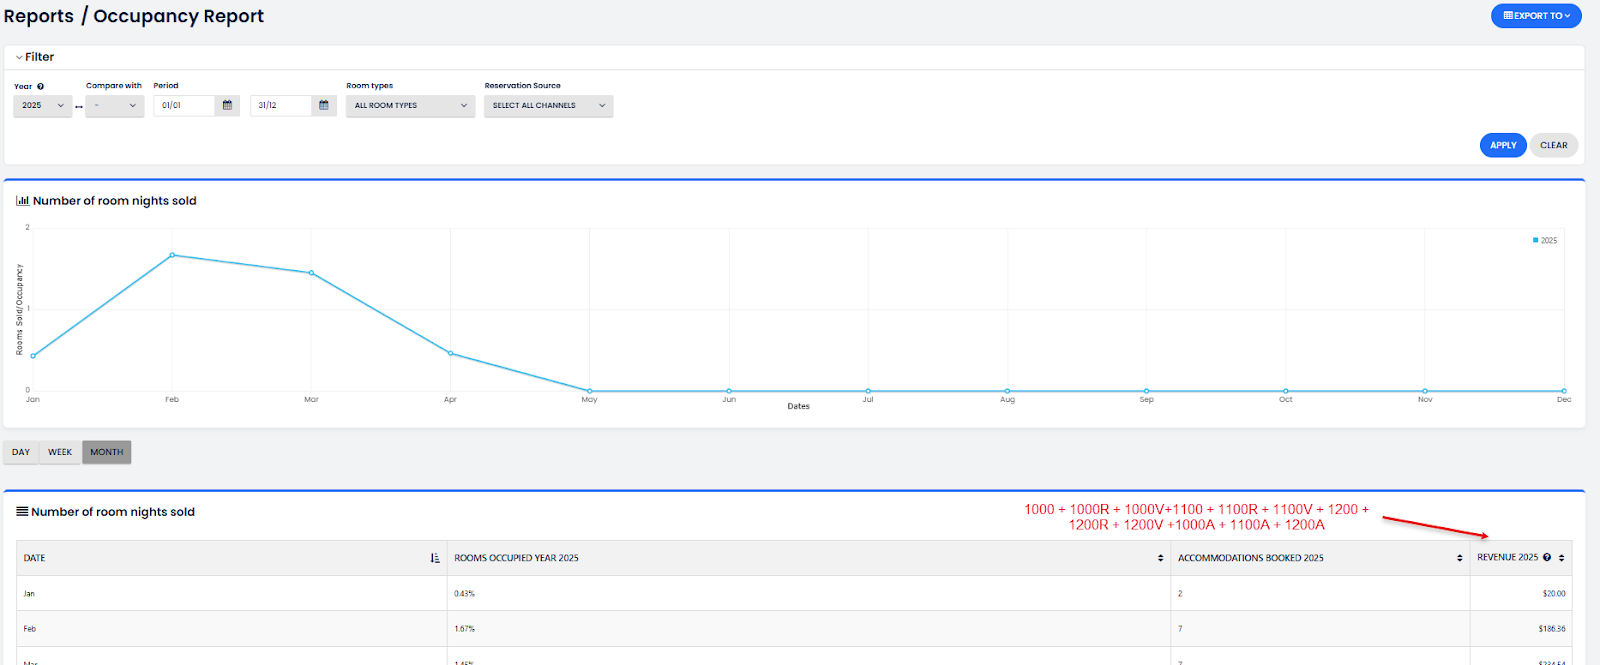Switch chart view to Day

[21, 452]
